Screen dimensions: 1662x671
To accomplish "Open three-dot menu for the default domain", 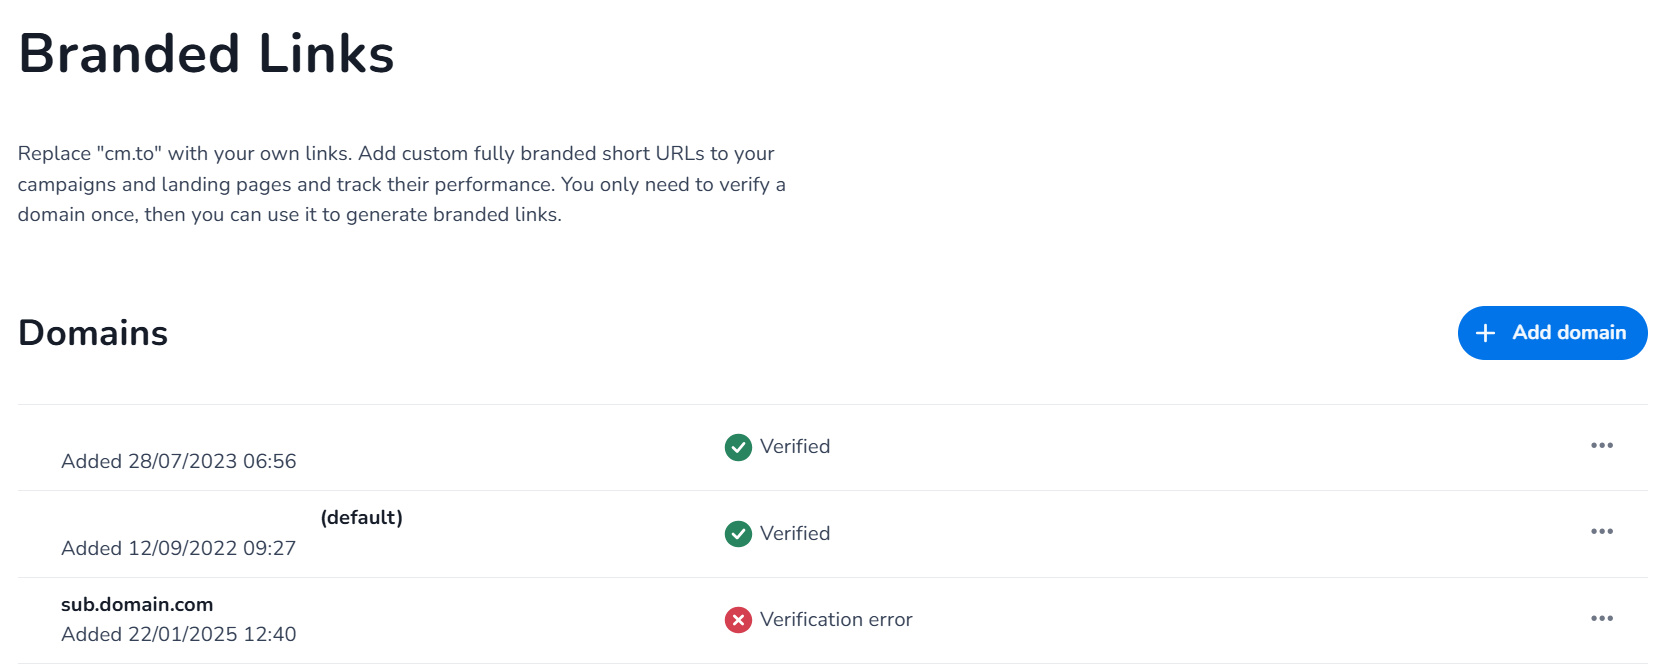I will pos(1601,532).
